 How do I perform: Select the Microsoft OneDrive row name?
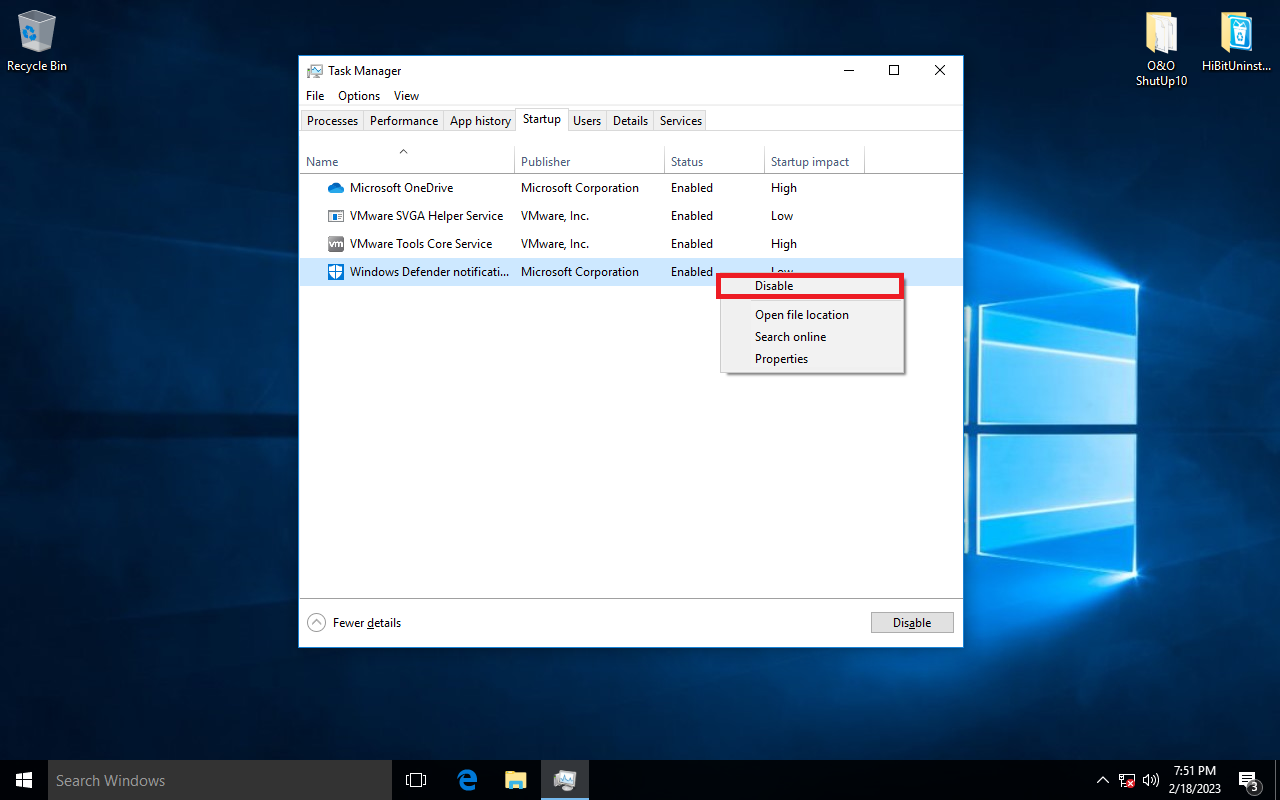tap(401, 188)
